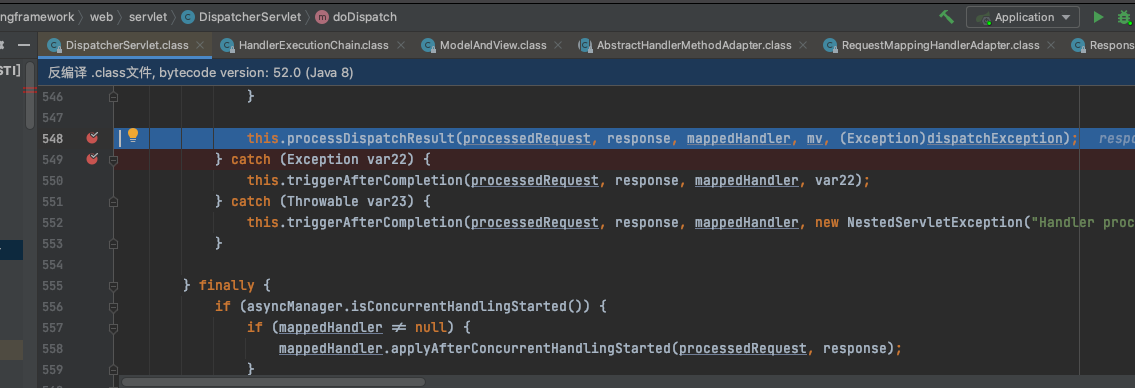The image size is (1135, 388).
Task: Click the finally keyword on line 555
Action: pos(227,285)
